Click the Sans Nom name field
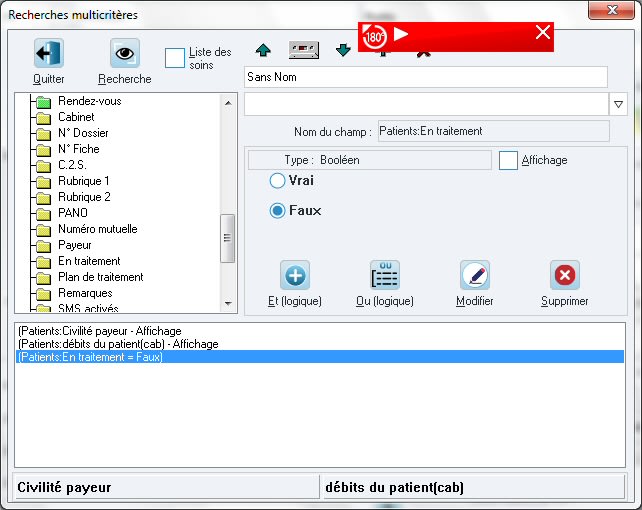This screenshot has height=510, width=642. pyautogui.click(x=425, y=77)
